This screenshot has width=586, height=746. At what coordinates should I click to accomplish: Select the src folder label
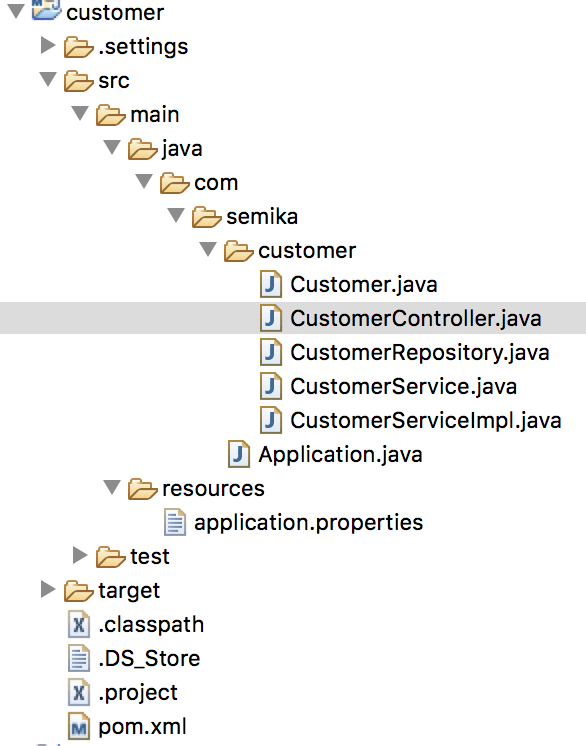click(114, 80)
